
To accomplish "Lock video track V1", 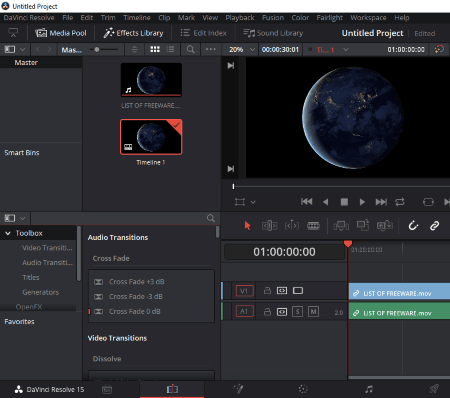I will (267, 291).
